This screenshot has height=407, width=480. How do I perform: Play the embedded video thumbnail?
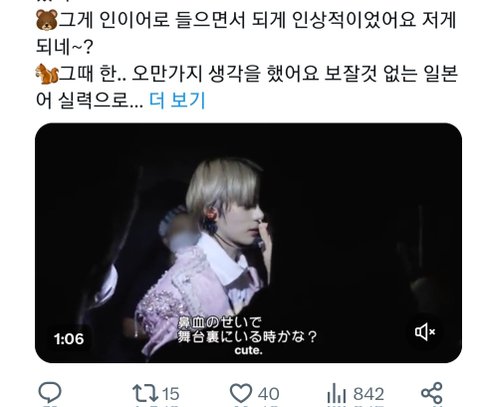point(248,243)
